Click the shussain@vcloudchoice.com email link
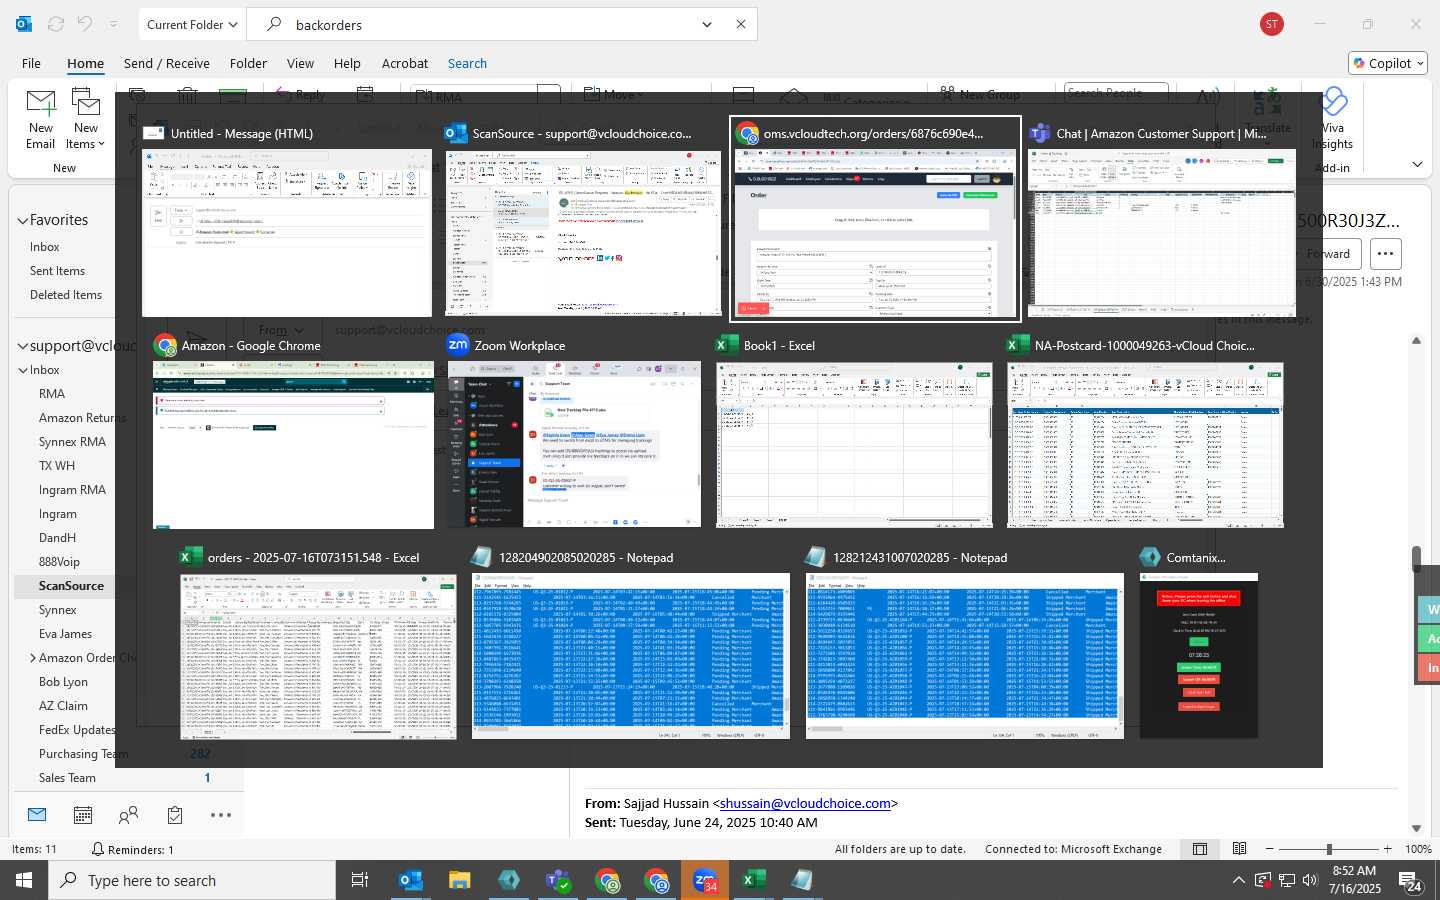This screenshot has width=1440, height=900. pos(805,803)
